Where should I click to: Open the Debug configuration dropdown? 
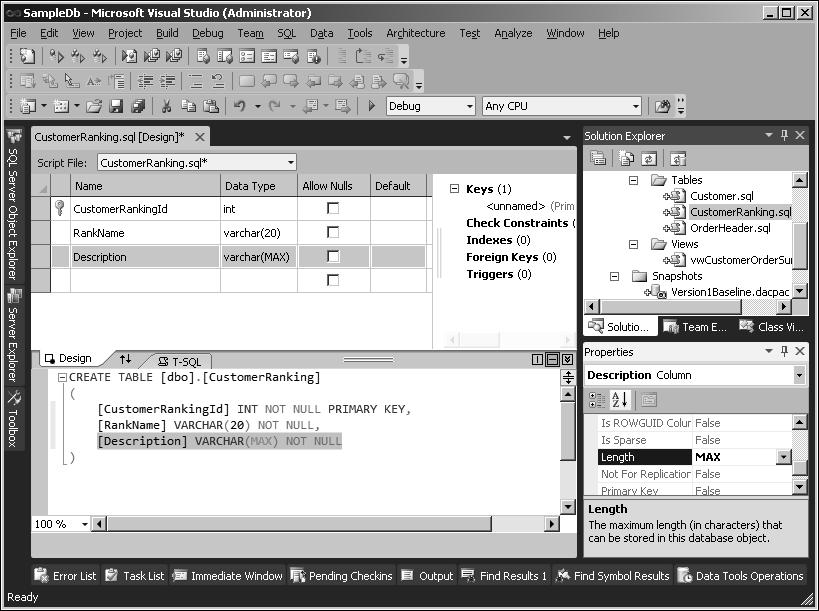coord(470,106)
